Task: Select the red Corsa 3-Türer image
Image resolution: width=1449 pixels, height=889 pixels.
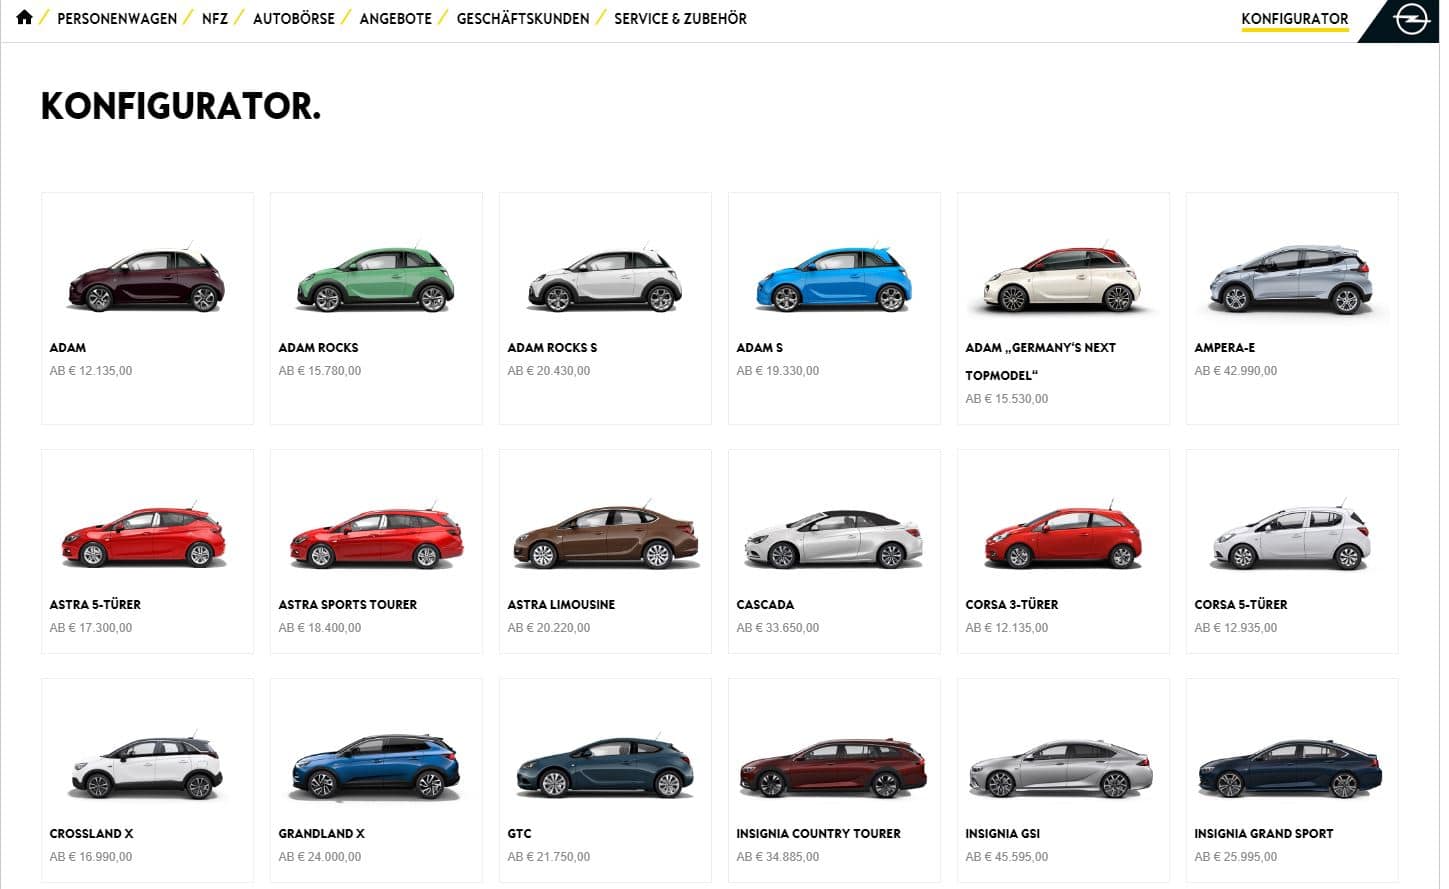Action: tap(1062, 537)
